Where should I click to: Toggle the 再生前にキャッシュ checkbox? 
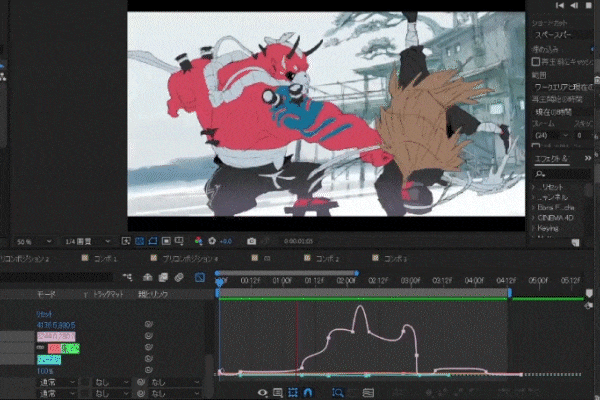536,61
